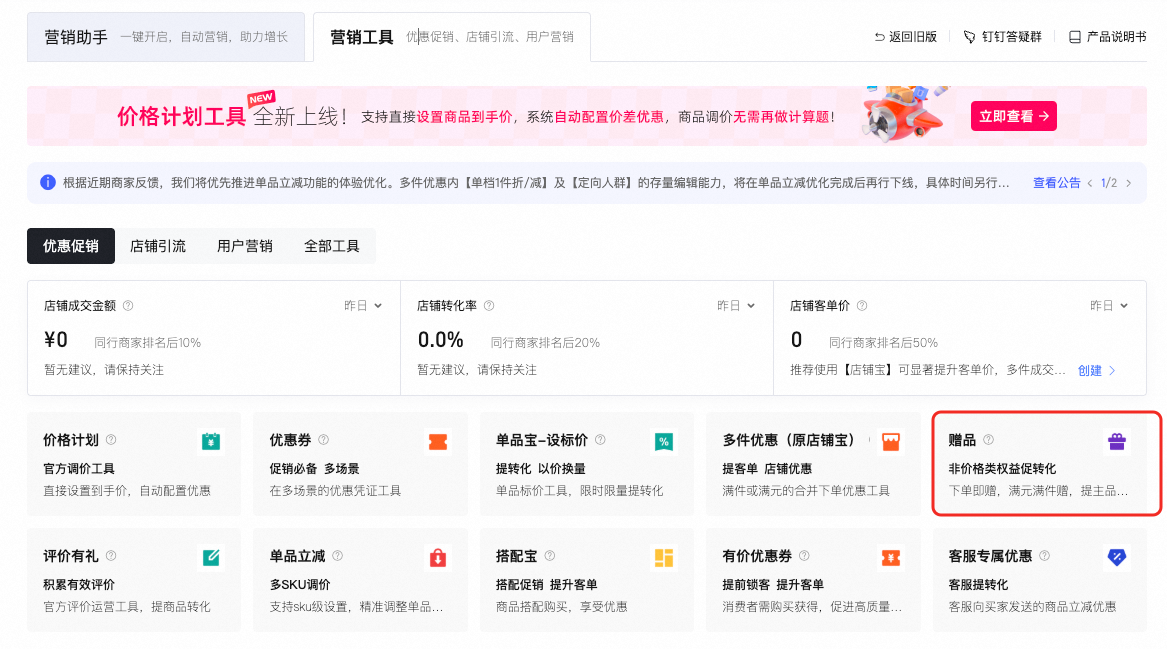
Task: Click the 1/2 announcement page indicator
Action: coord(1109,183)
